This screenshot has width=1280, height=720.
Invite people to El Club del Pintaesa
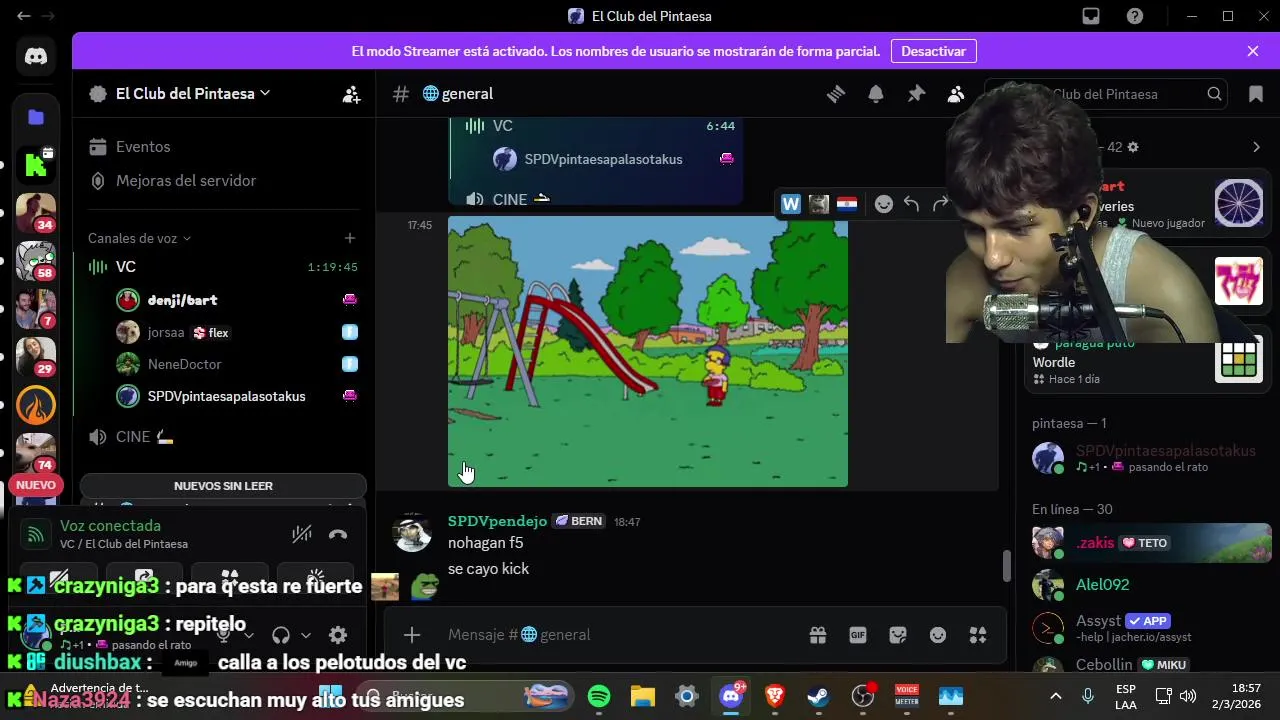tap(351, 94)
